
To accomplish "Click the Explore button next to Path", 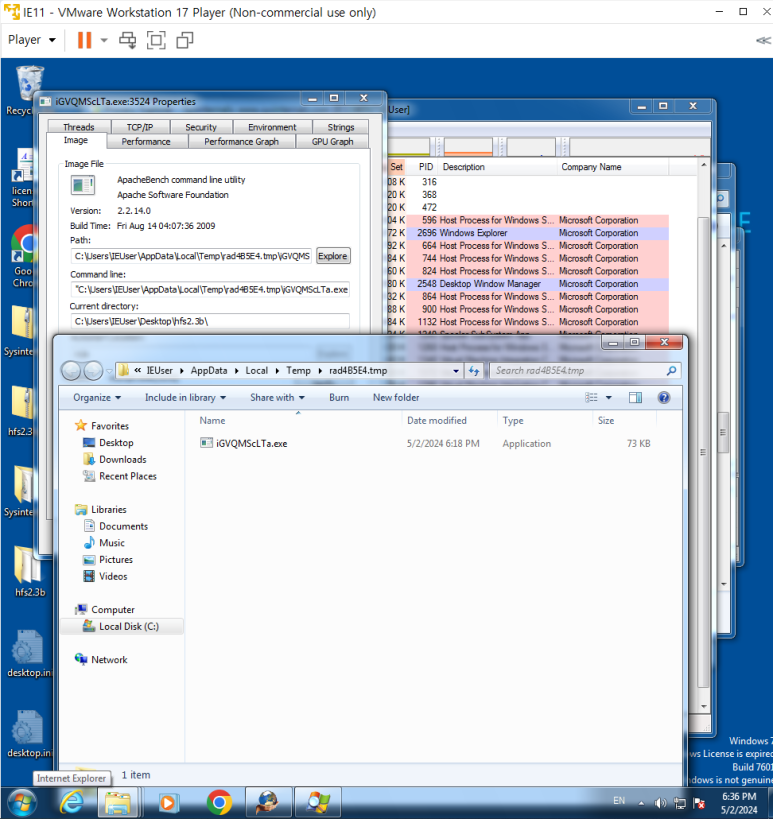I will click(333, 256).
